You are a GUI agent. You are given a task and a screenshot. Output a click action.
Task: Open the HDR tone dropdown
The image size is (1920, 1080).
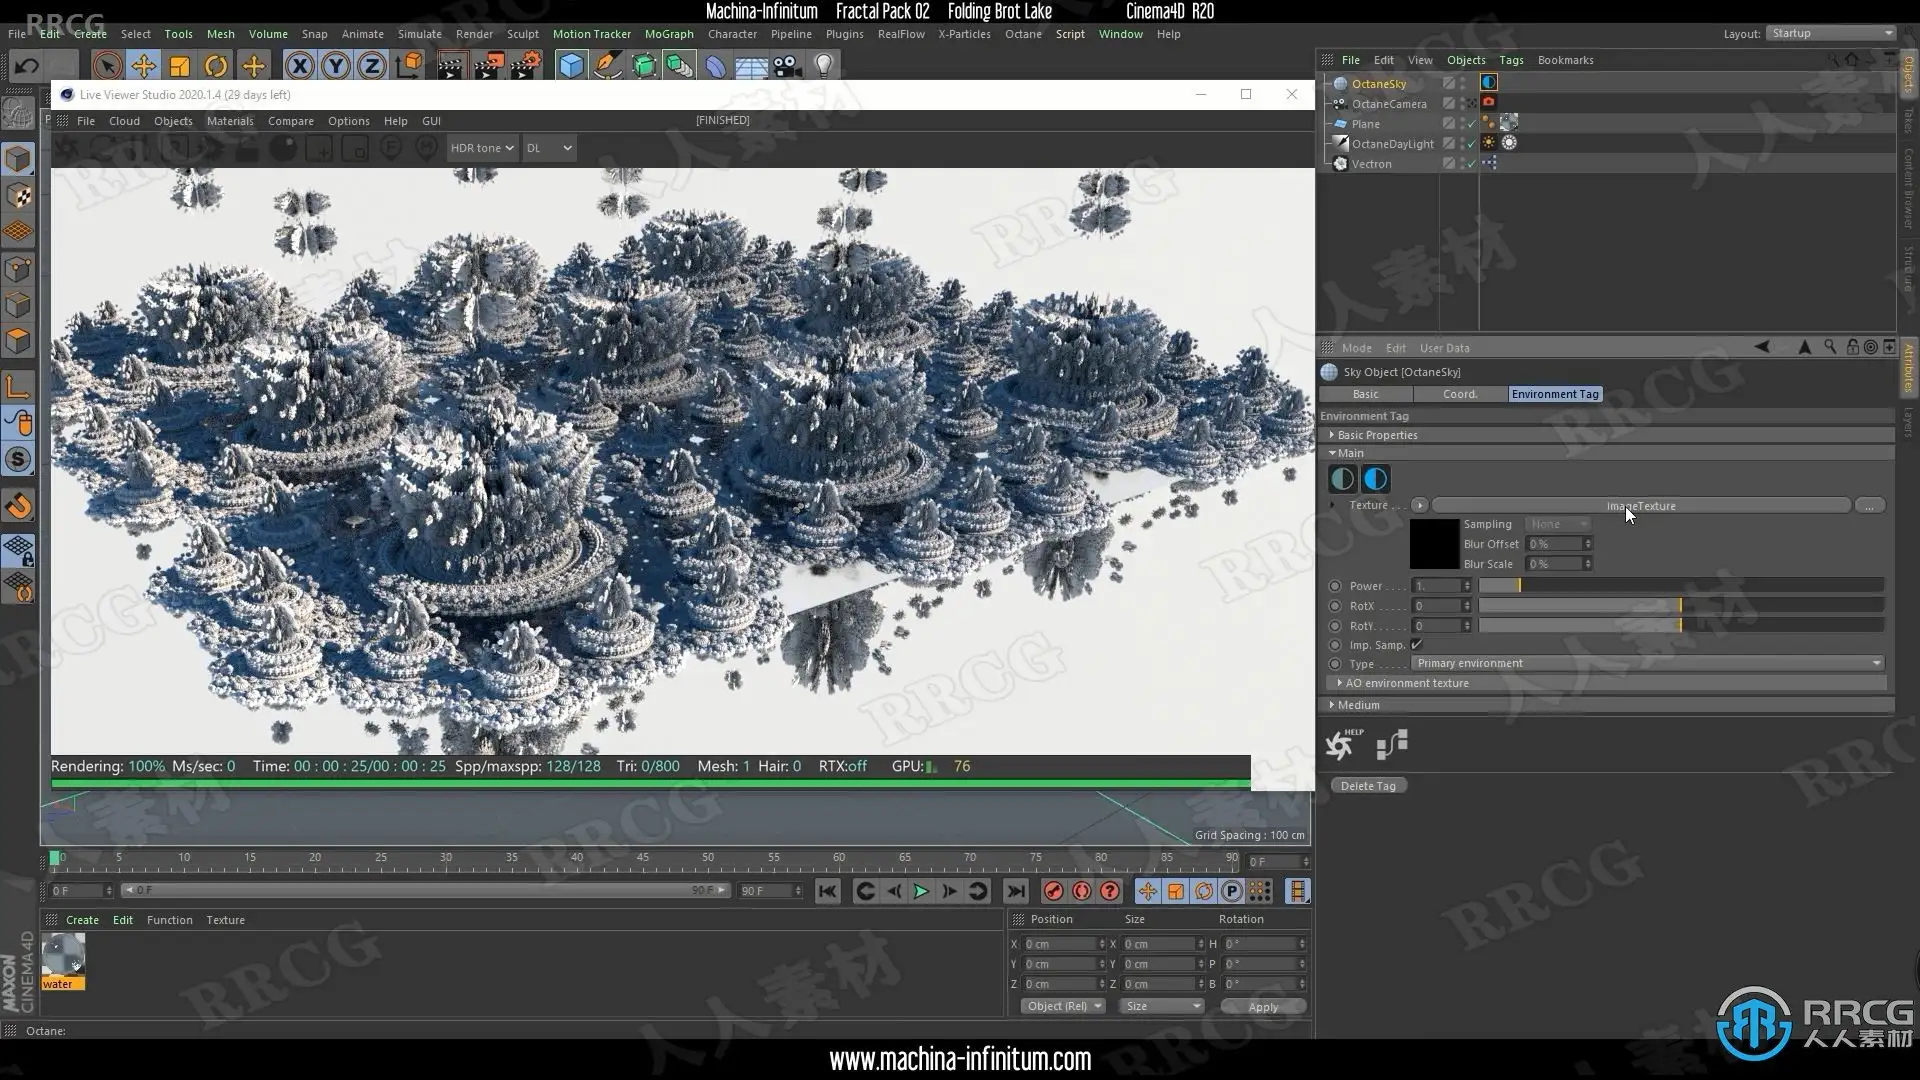click(481, 148)
